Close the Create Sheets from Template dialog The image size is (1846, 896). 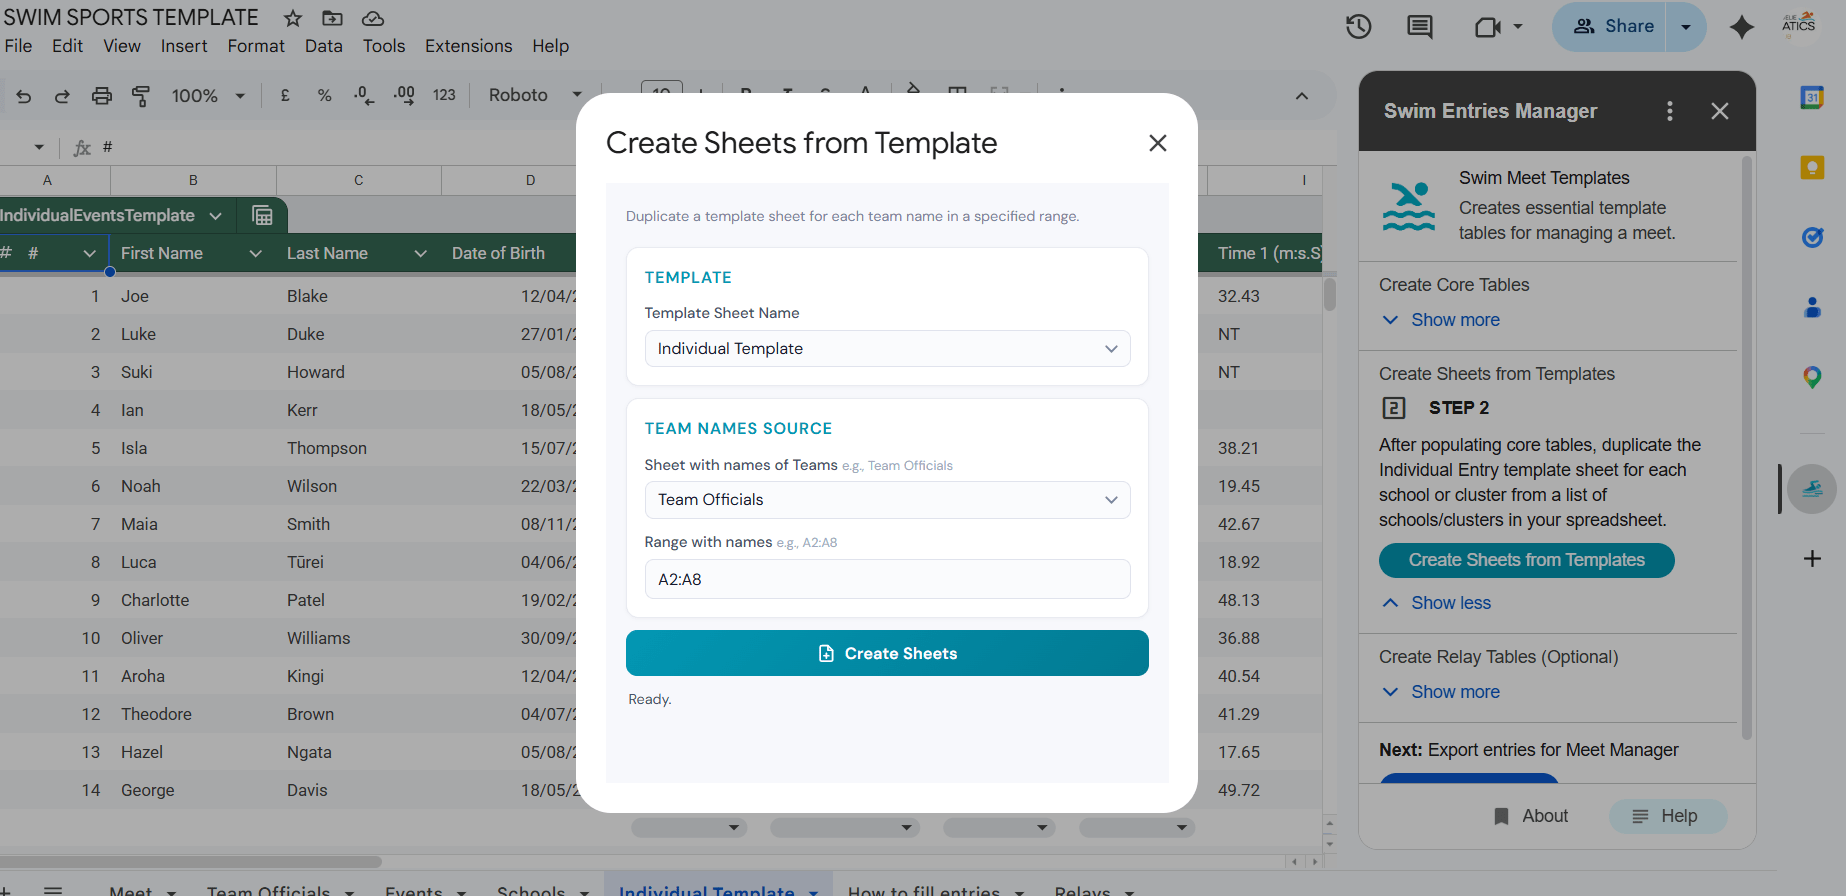1157,143
